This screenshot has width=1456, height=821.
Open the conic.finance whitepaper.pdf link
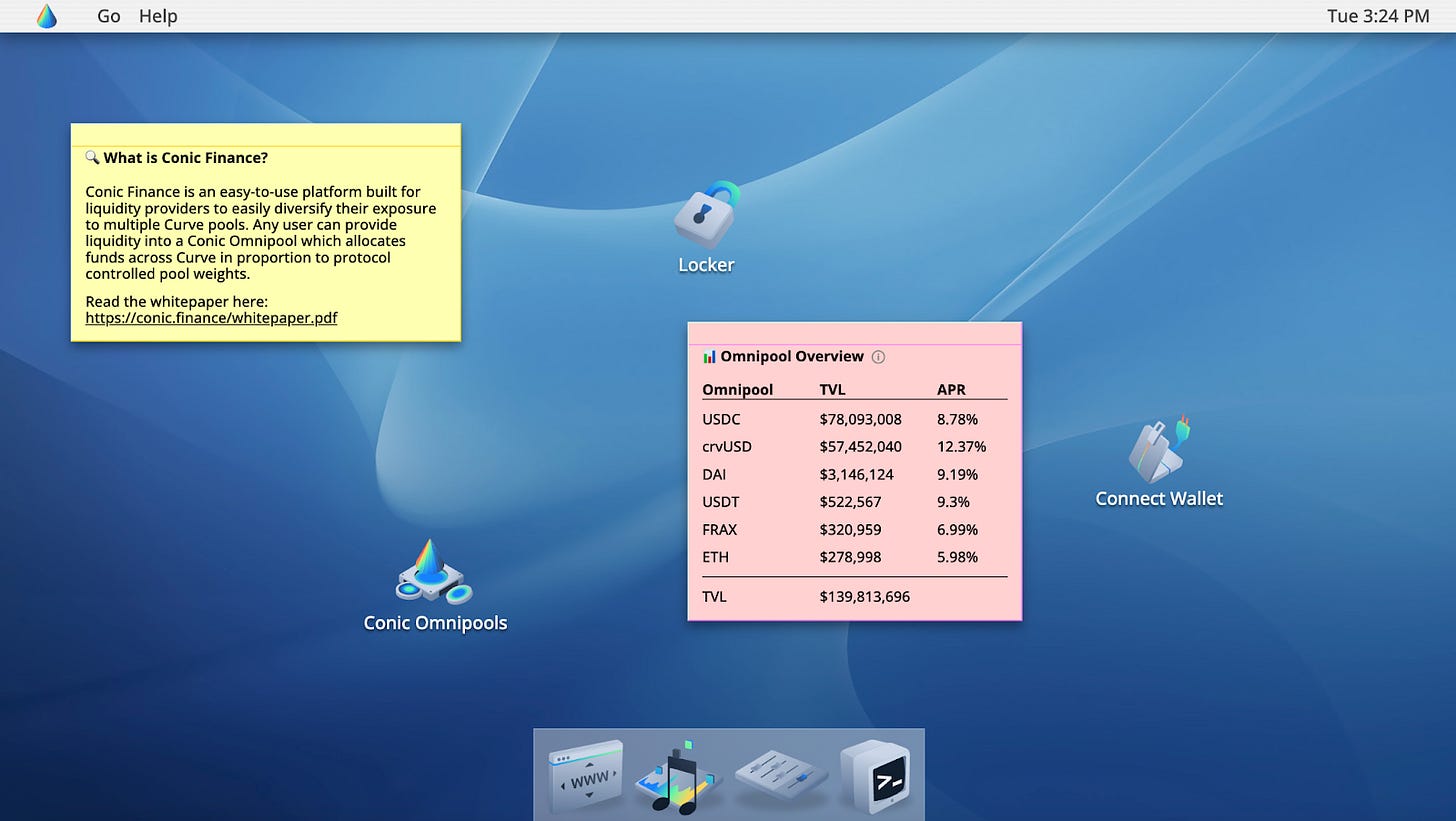[211, 318]
